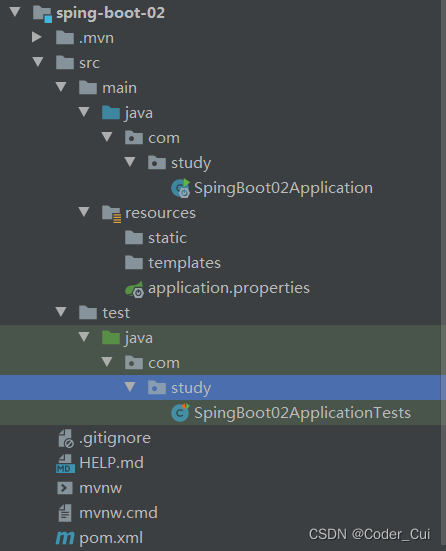The image size is (446, 551).
Task: Click the SpingBoot02ApplicationTests class icon
Action: point(180,413)
